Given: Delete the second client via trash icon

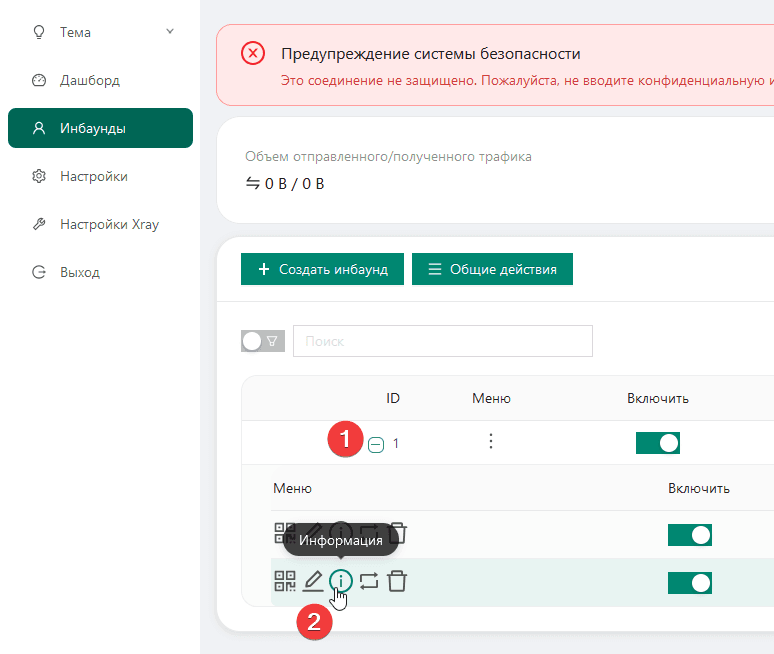Looking at the screenshot, I should (397, 581).
